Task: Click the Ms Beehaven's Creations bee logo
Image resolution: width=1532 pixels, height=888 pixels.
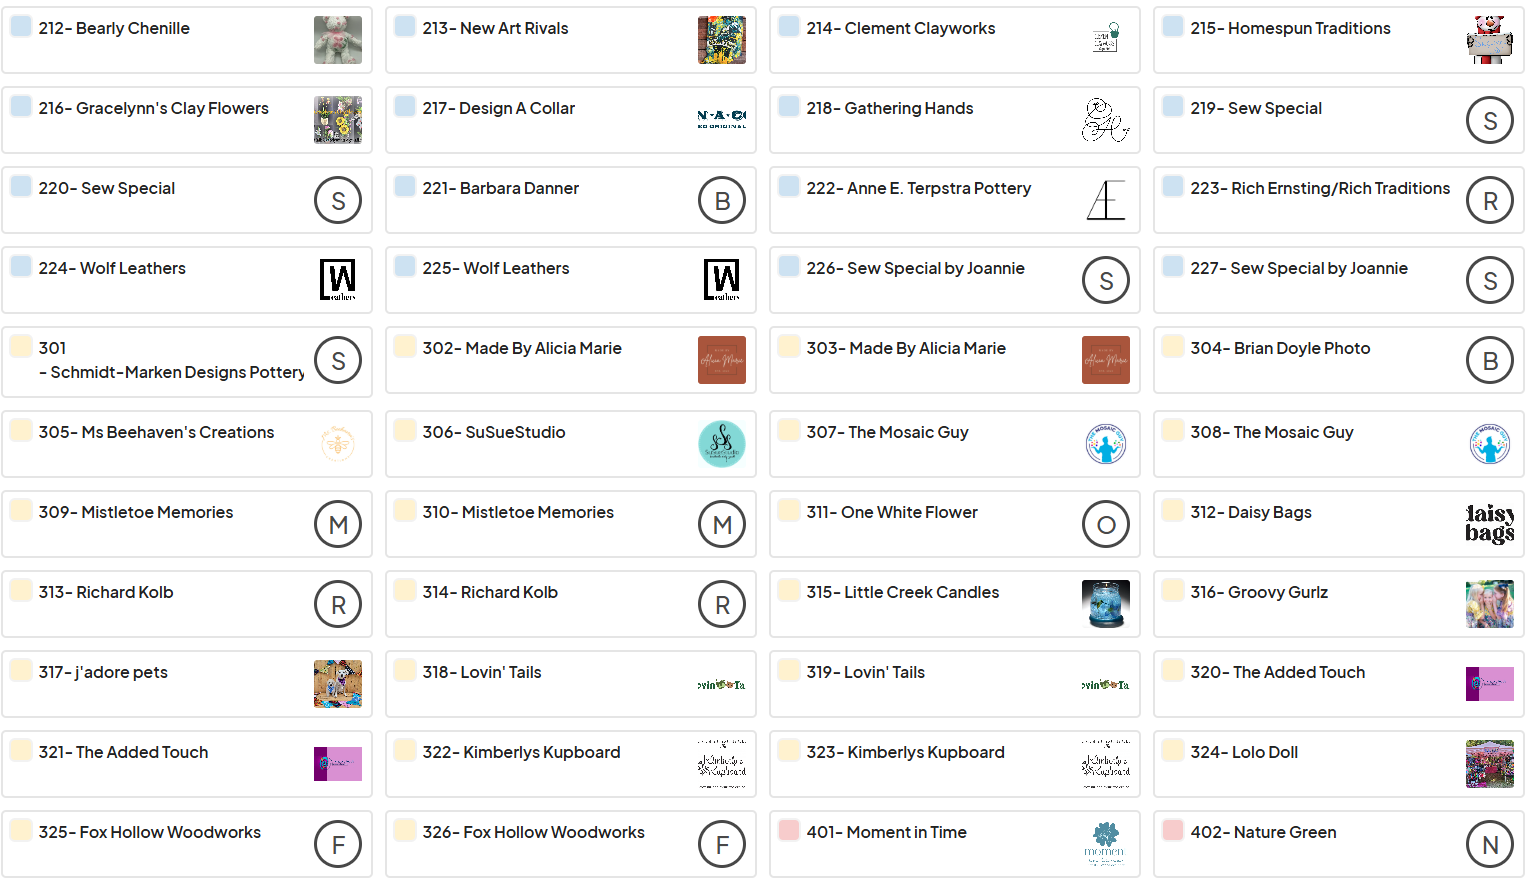Action: click(338, 444)
